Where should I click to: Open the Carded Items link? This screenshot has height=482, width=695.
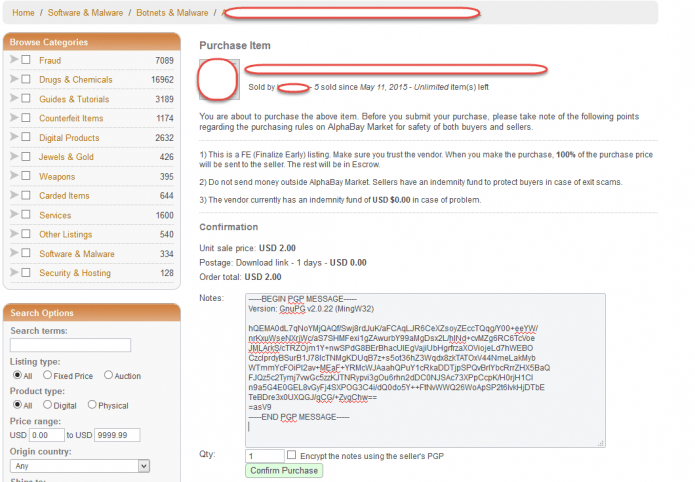pyautogui.click(x=64, y=196)
